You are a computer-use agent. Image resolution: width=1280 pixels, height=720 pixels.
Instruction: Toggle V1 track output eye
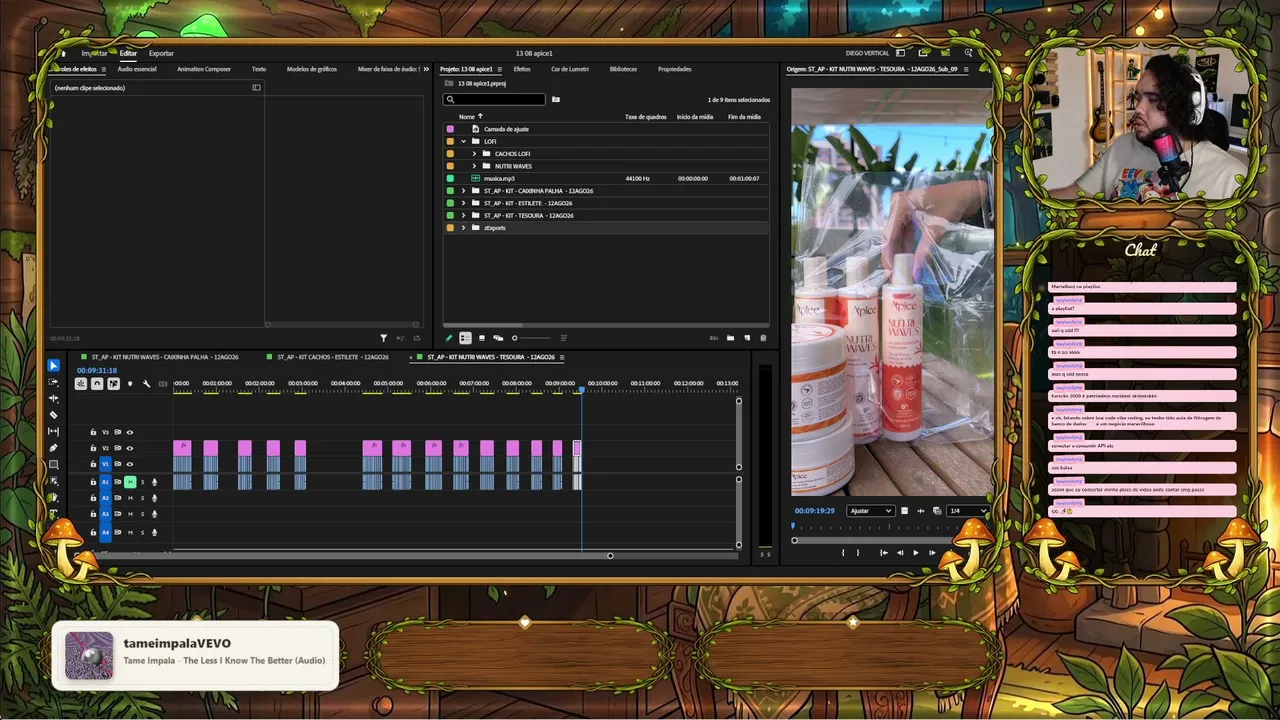pos(129,464)
